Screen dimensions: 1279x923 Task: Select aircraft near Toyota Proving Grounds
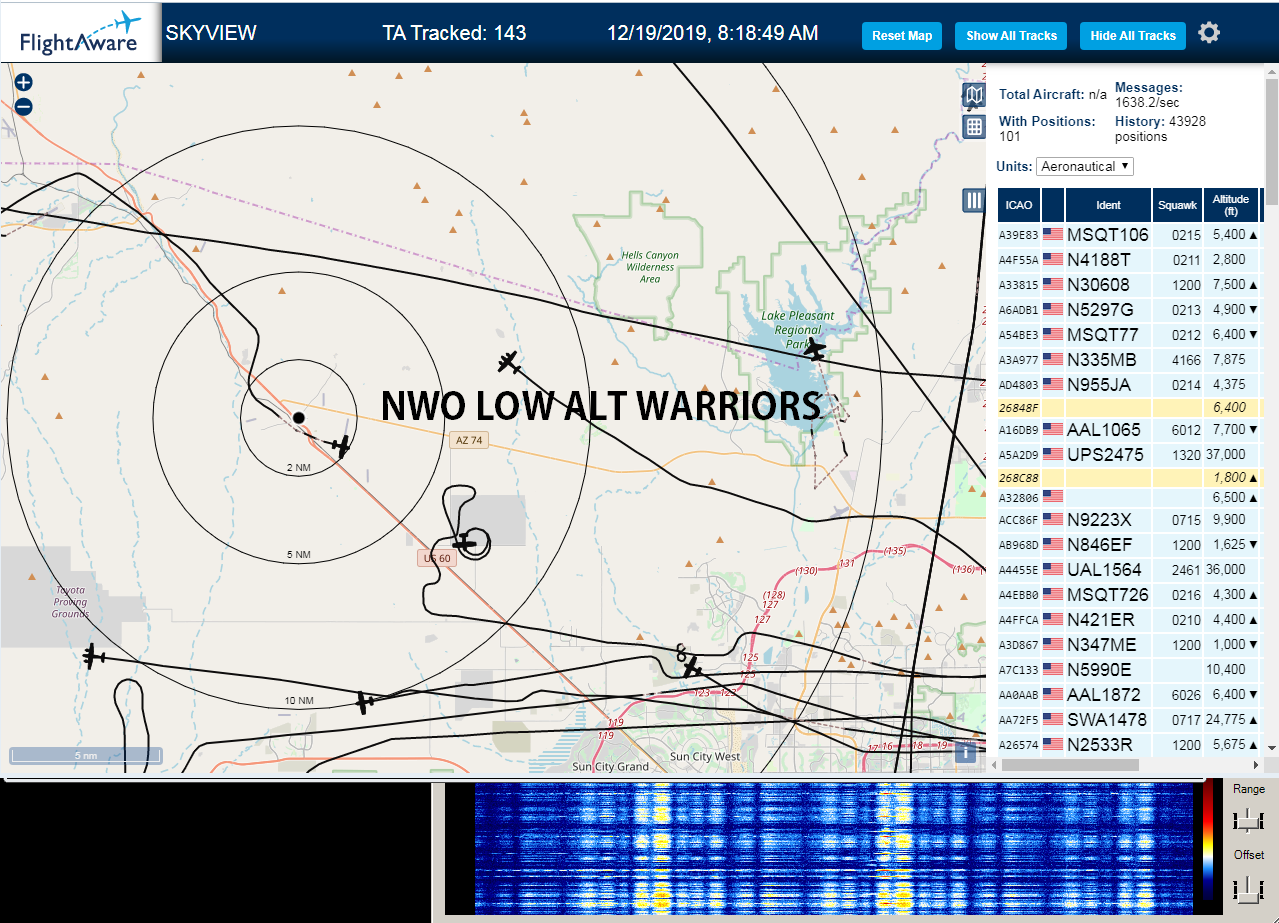pyautogui.click(x=94, y=657)
